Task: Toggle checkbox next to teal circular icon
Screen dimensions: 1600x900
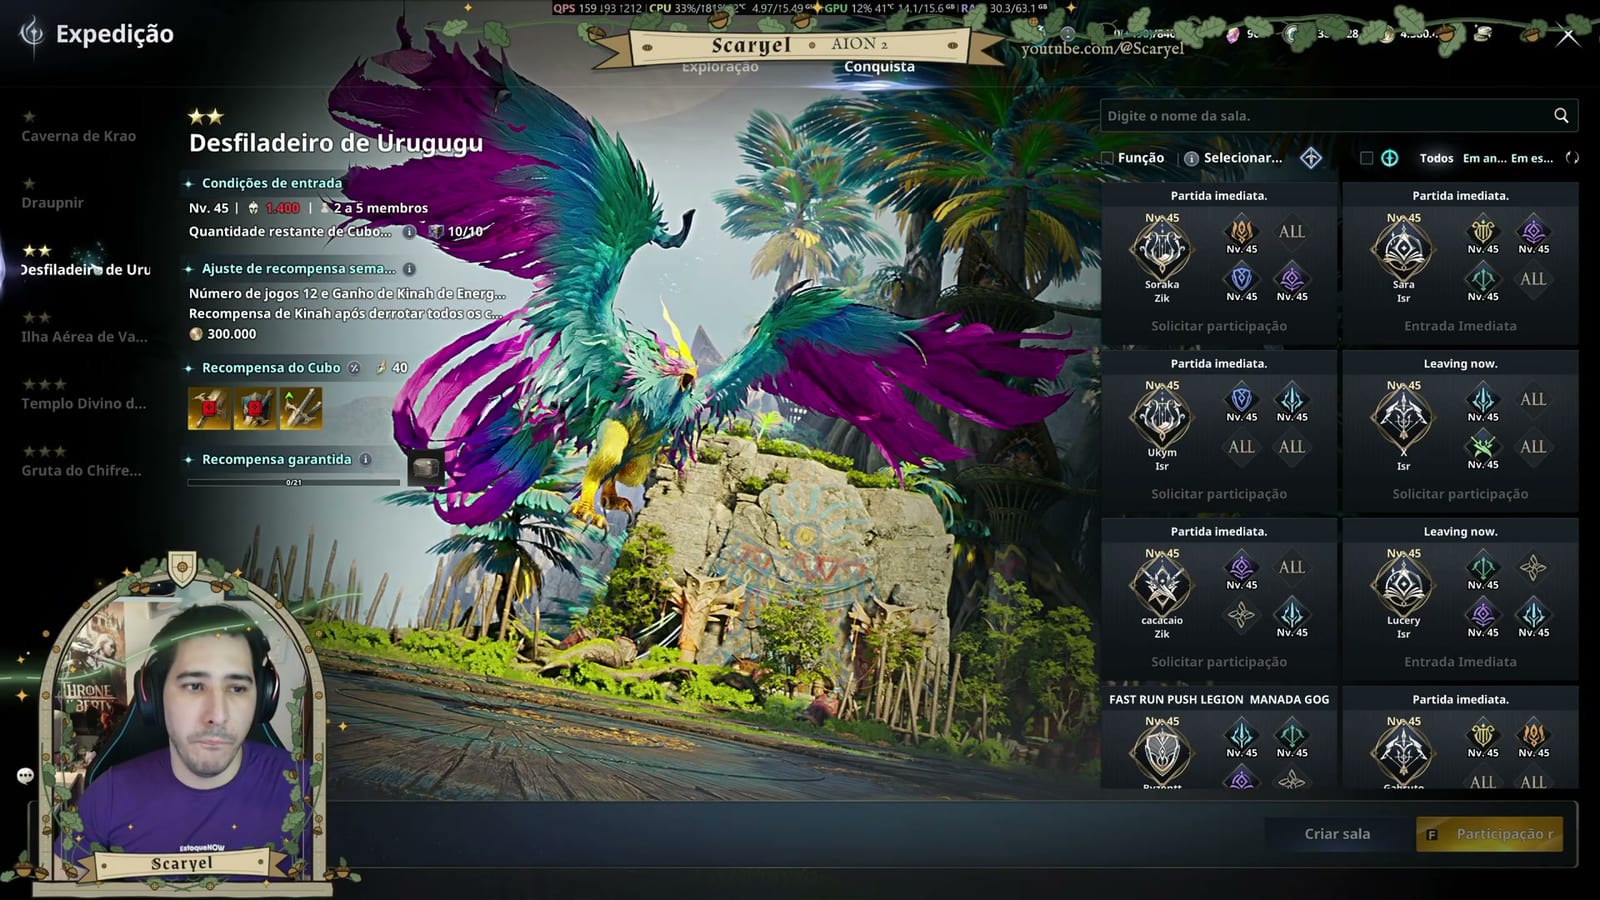Action: pyautogui.click(x=1366, y=158)
